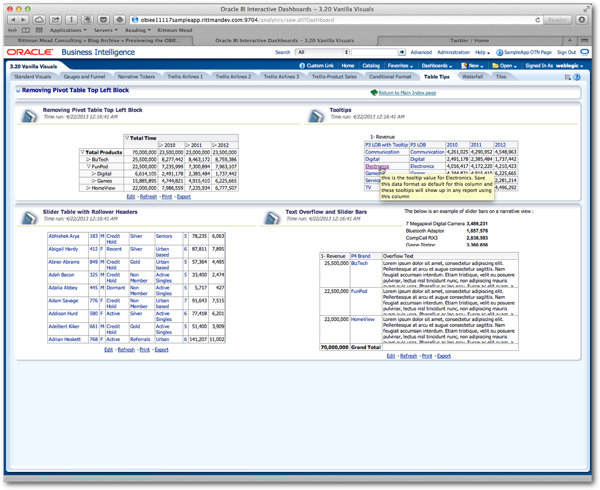Click the Catalog header link
The width and height of the screenshot is (600, 490).
(371, 66)
